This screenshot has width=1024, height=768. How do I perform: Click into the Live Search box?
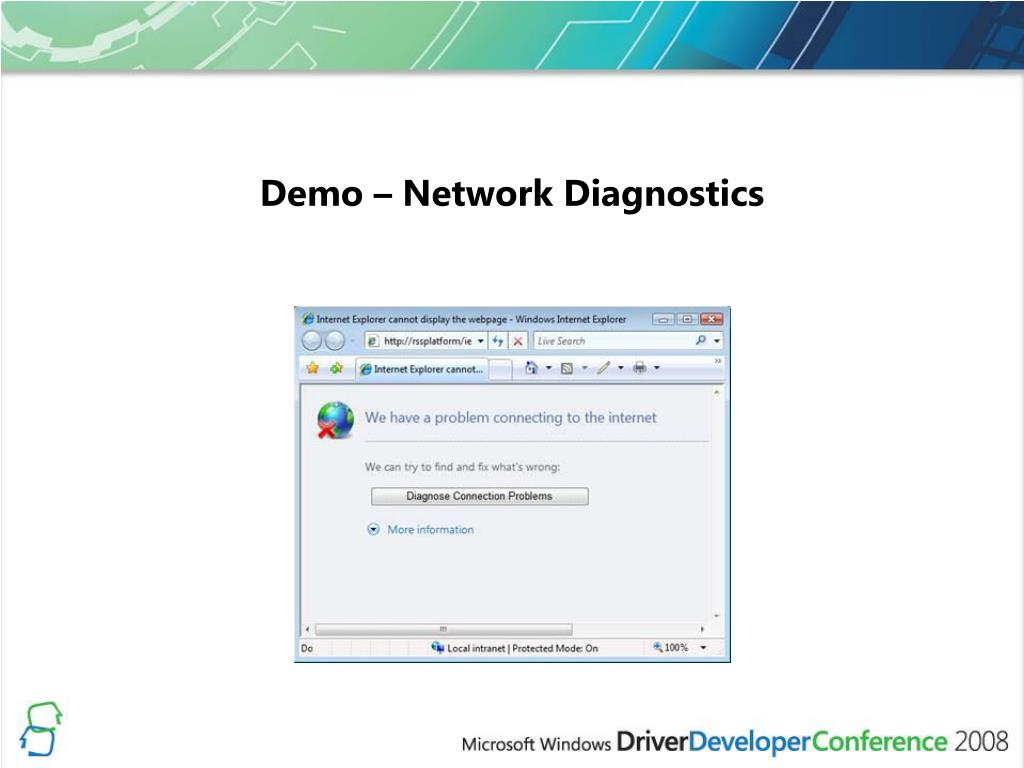[613, 341]
